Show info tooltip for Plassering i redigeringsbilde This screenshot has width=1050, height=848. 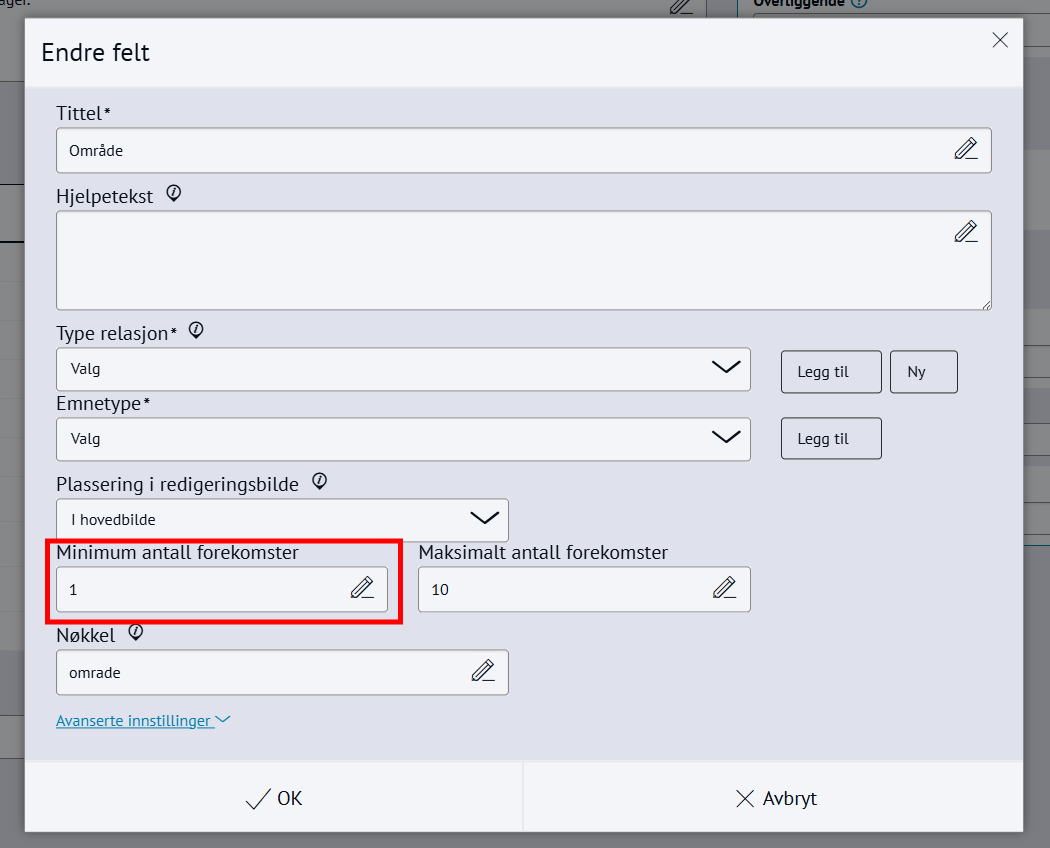coord(319,481)
